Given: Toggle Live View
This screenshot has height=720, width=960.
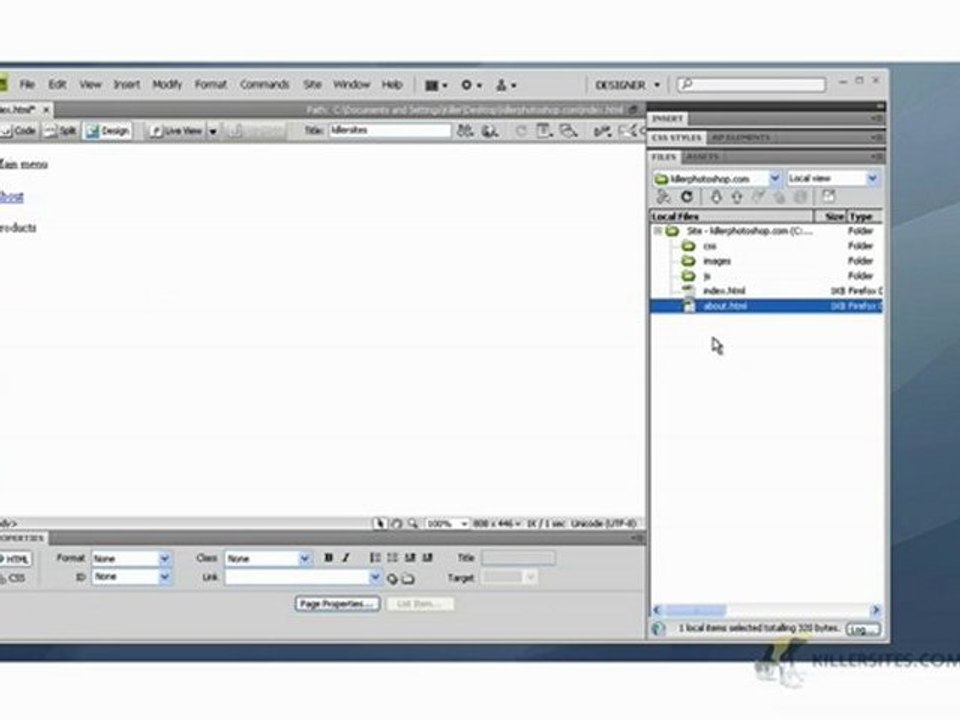Looking at the screenshot, I should click(176, 130).
